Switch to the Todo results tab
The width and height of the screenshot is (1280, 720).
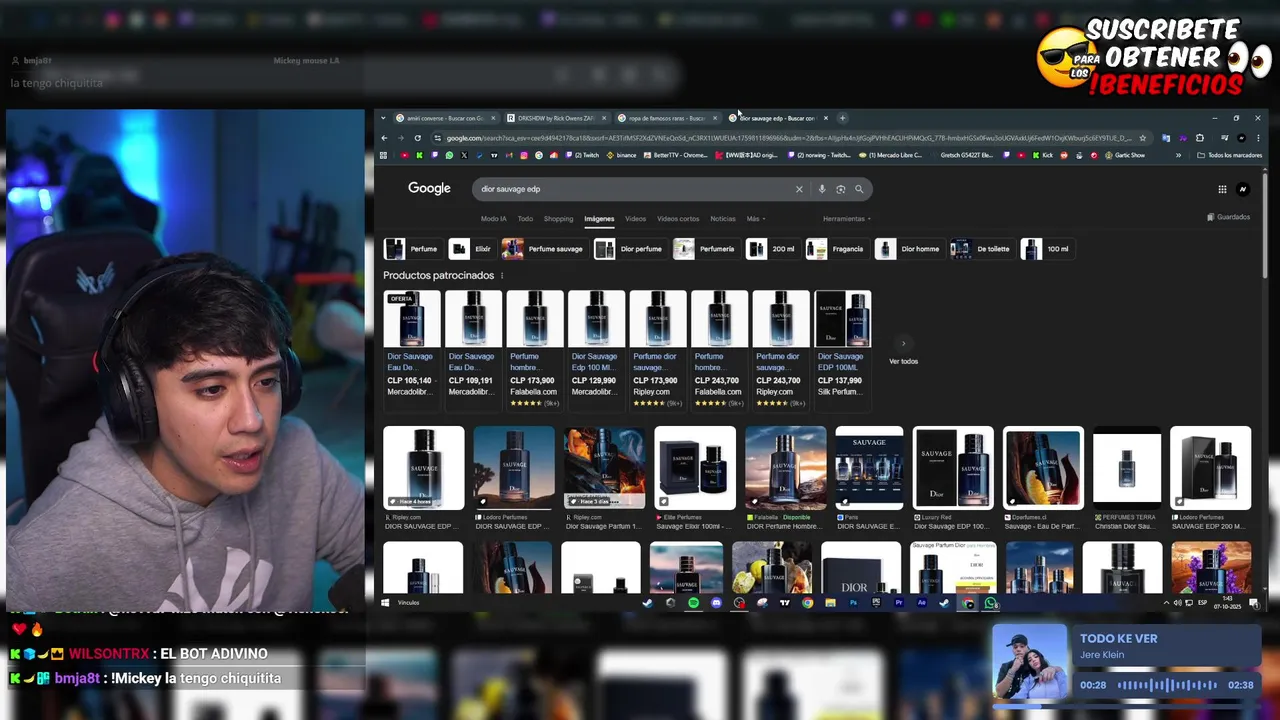click(525, 219)
